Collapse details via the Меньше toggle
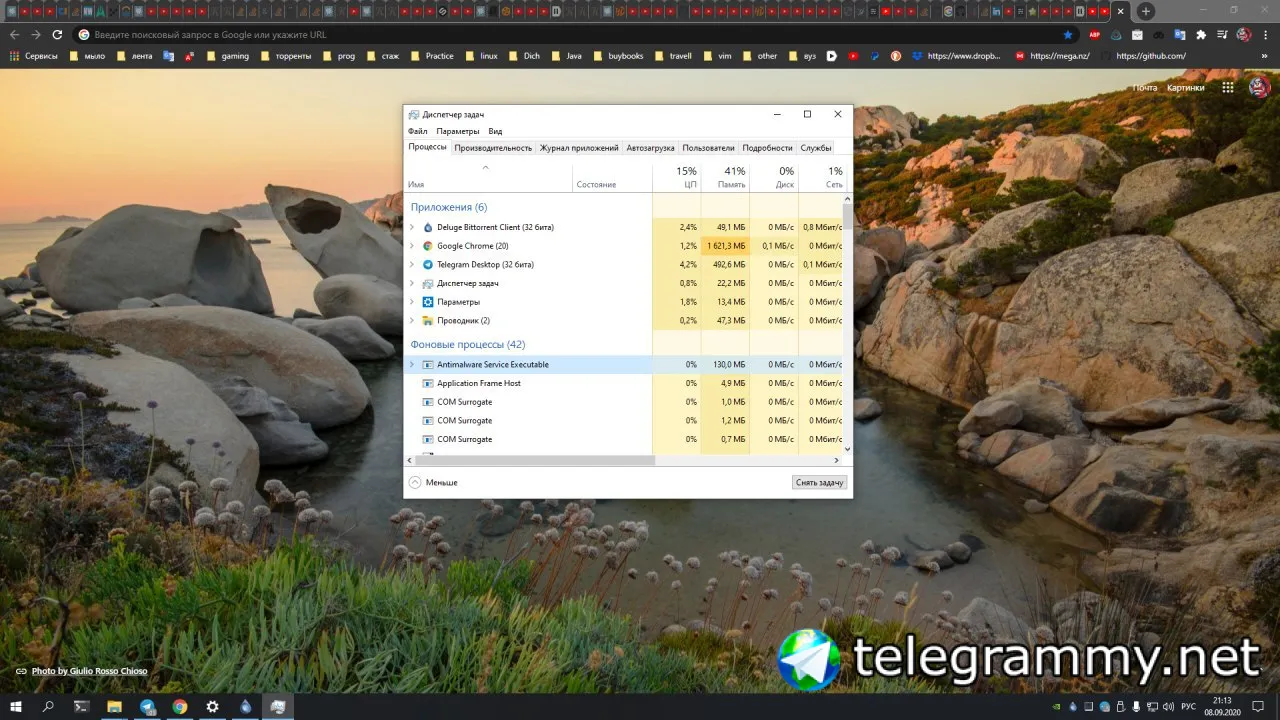Screen dimensions: 1280x720 [x=433, y=482]
